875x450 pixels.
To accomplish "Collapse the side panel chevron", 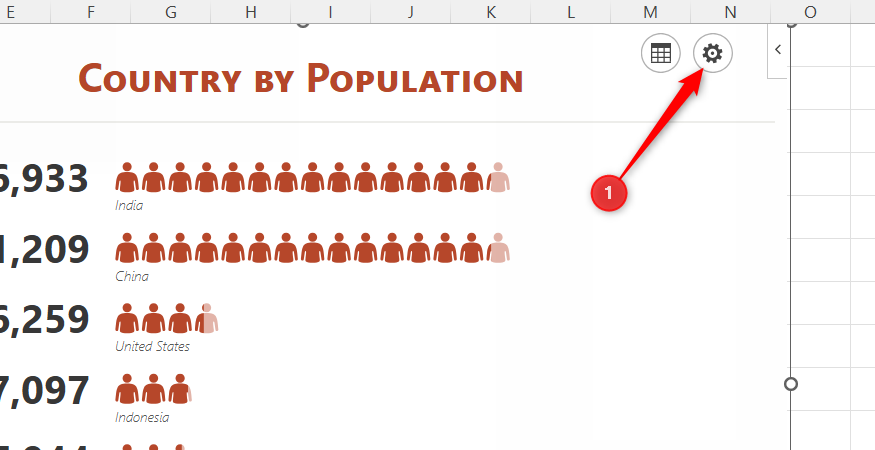I will (x=778, y=50).
